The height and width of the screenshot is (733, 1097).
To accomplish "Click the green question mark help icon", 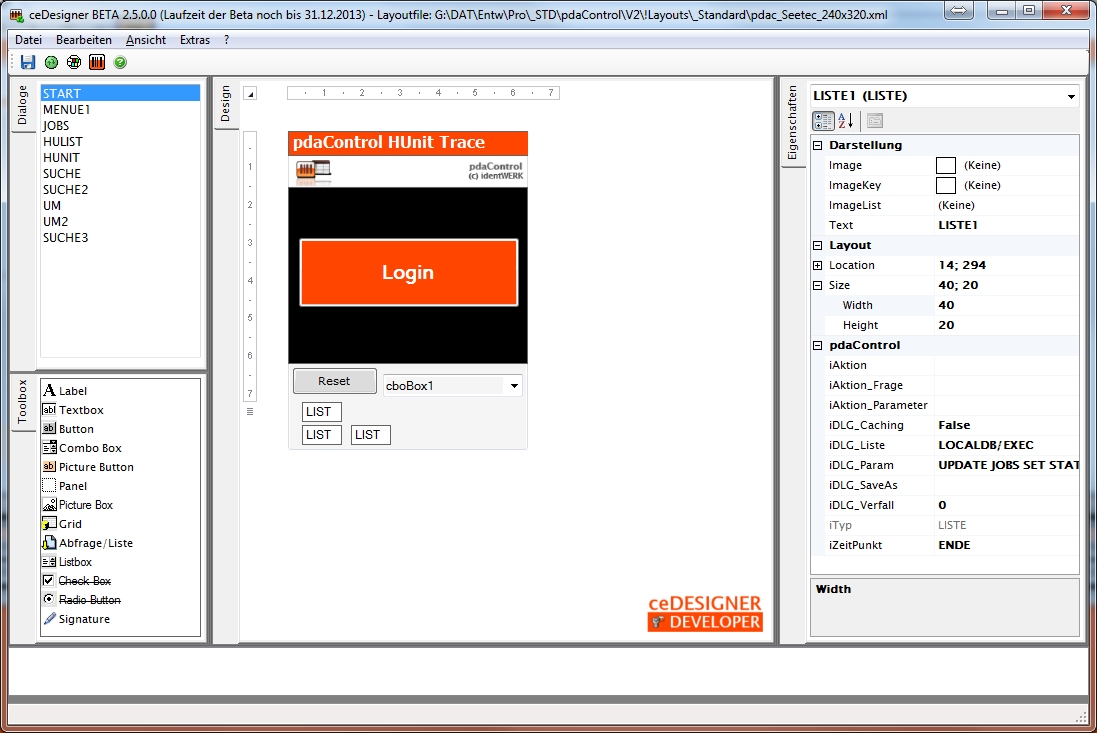I will click(120, 62).
